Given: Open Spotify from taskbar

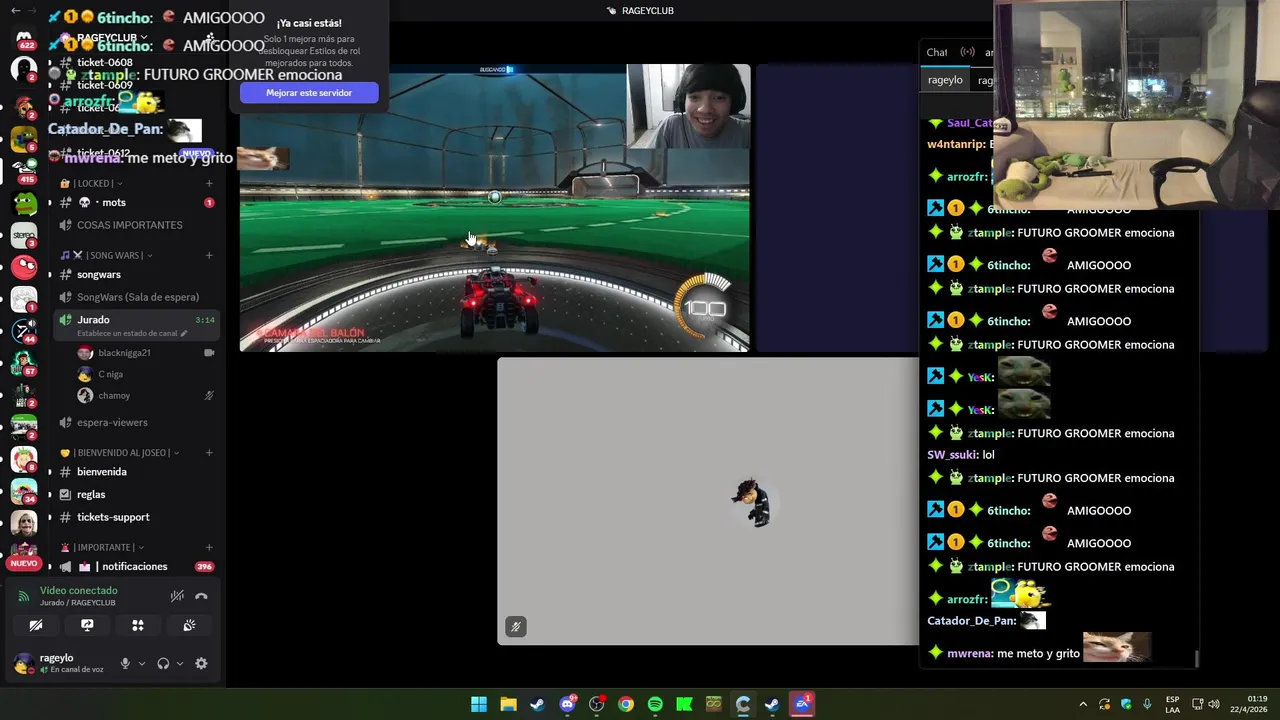Looking at the screenshot, I should [655, 704].
